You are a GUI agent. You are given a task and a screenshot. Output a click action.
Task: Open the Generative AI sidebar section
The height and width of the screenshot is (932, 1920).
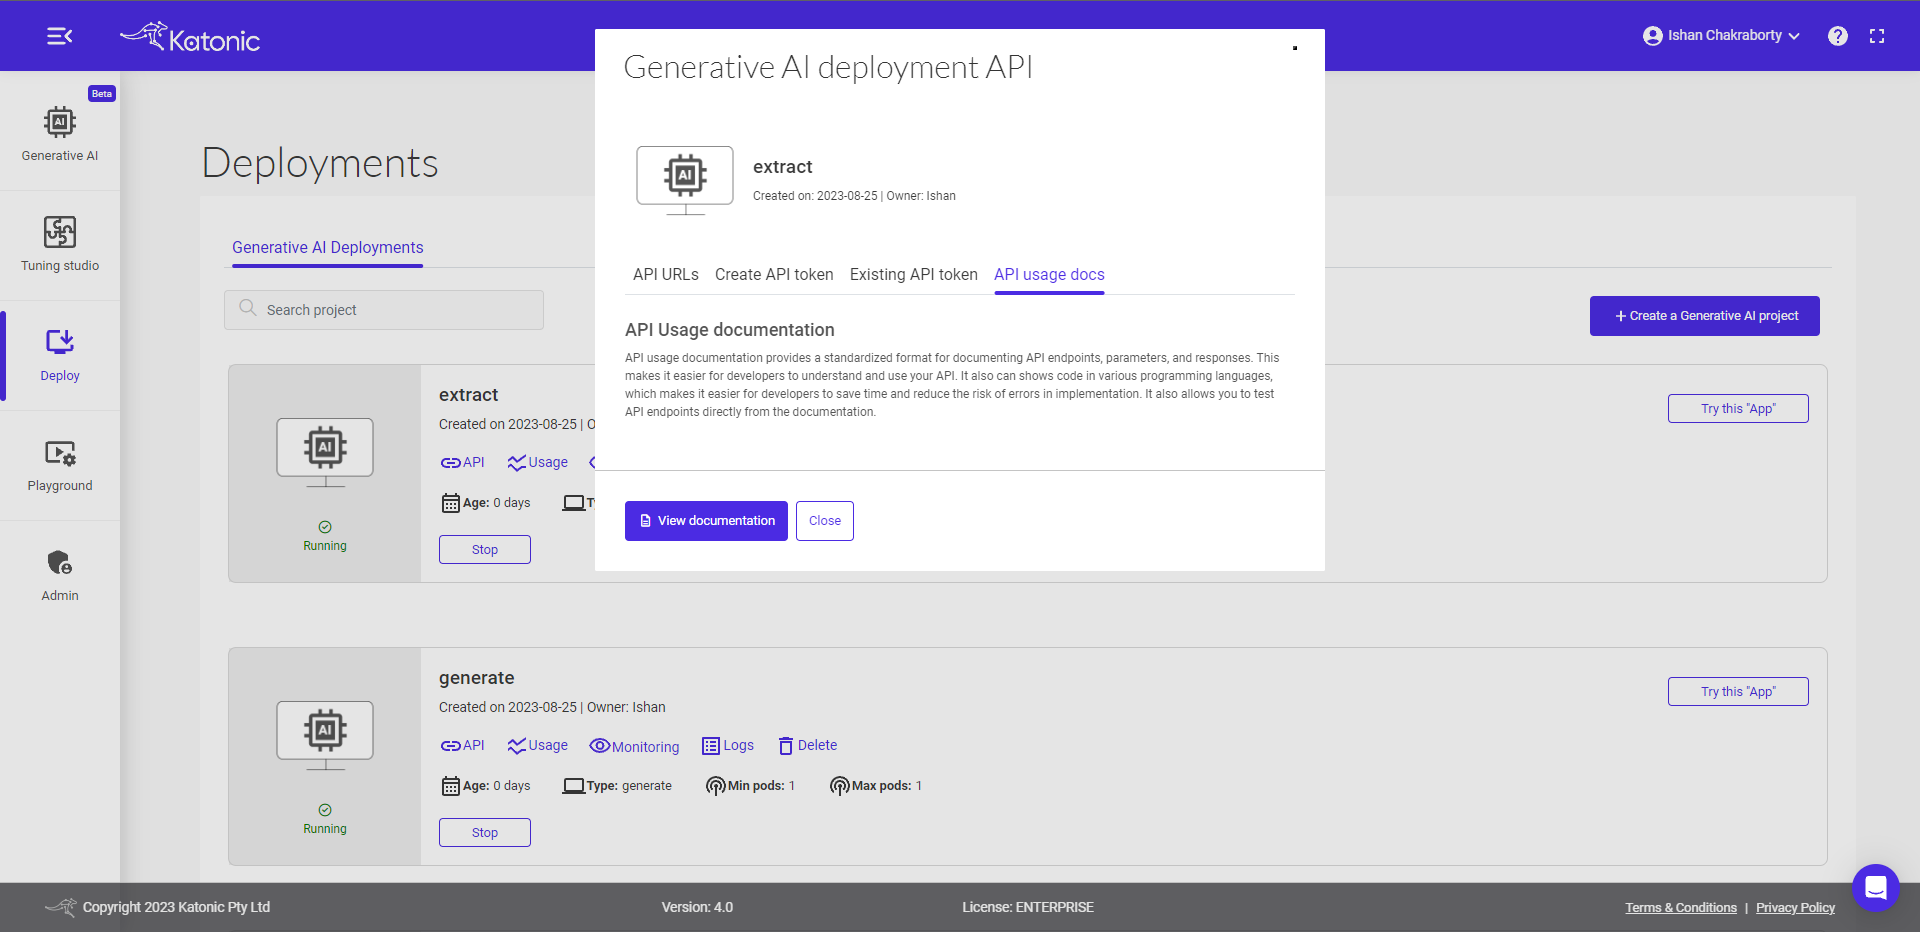click(60, 134)
